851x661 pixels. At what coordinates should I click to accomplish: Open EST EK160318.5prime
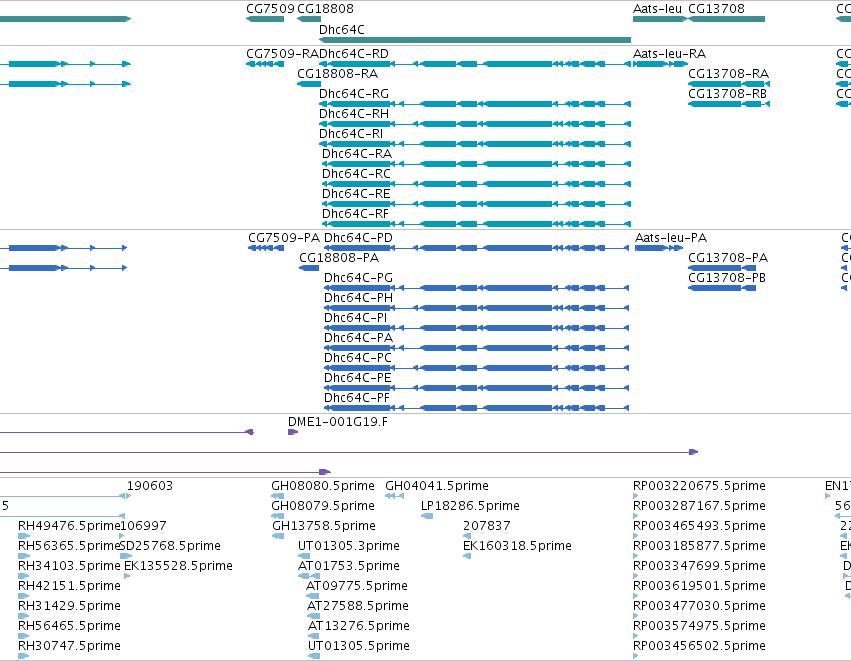[x=517, y=546]
